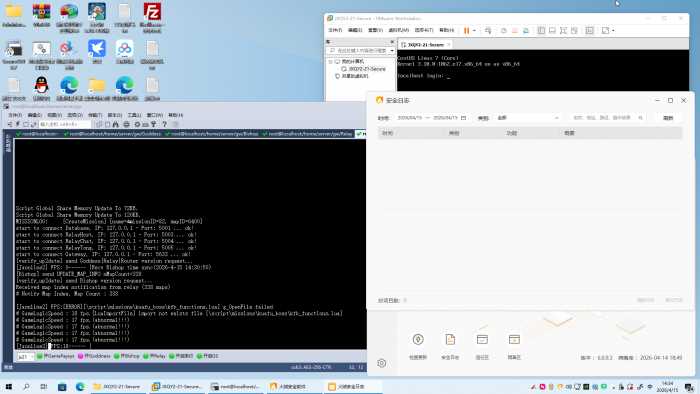Image resolution: width=700 pixels, height=394 pixels.
Task: Click the Windows Start button
Action: pos(8,386)
